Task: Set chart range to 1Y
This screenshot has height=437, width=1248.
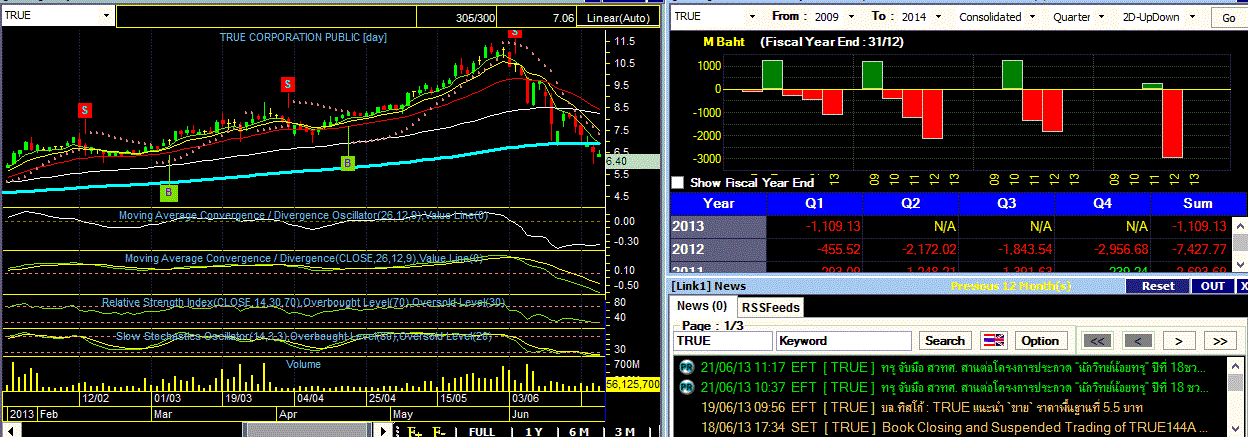Action: click(x=534, y=432)
